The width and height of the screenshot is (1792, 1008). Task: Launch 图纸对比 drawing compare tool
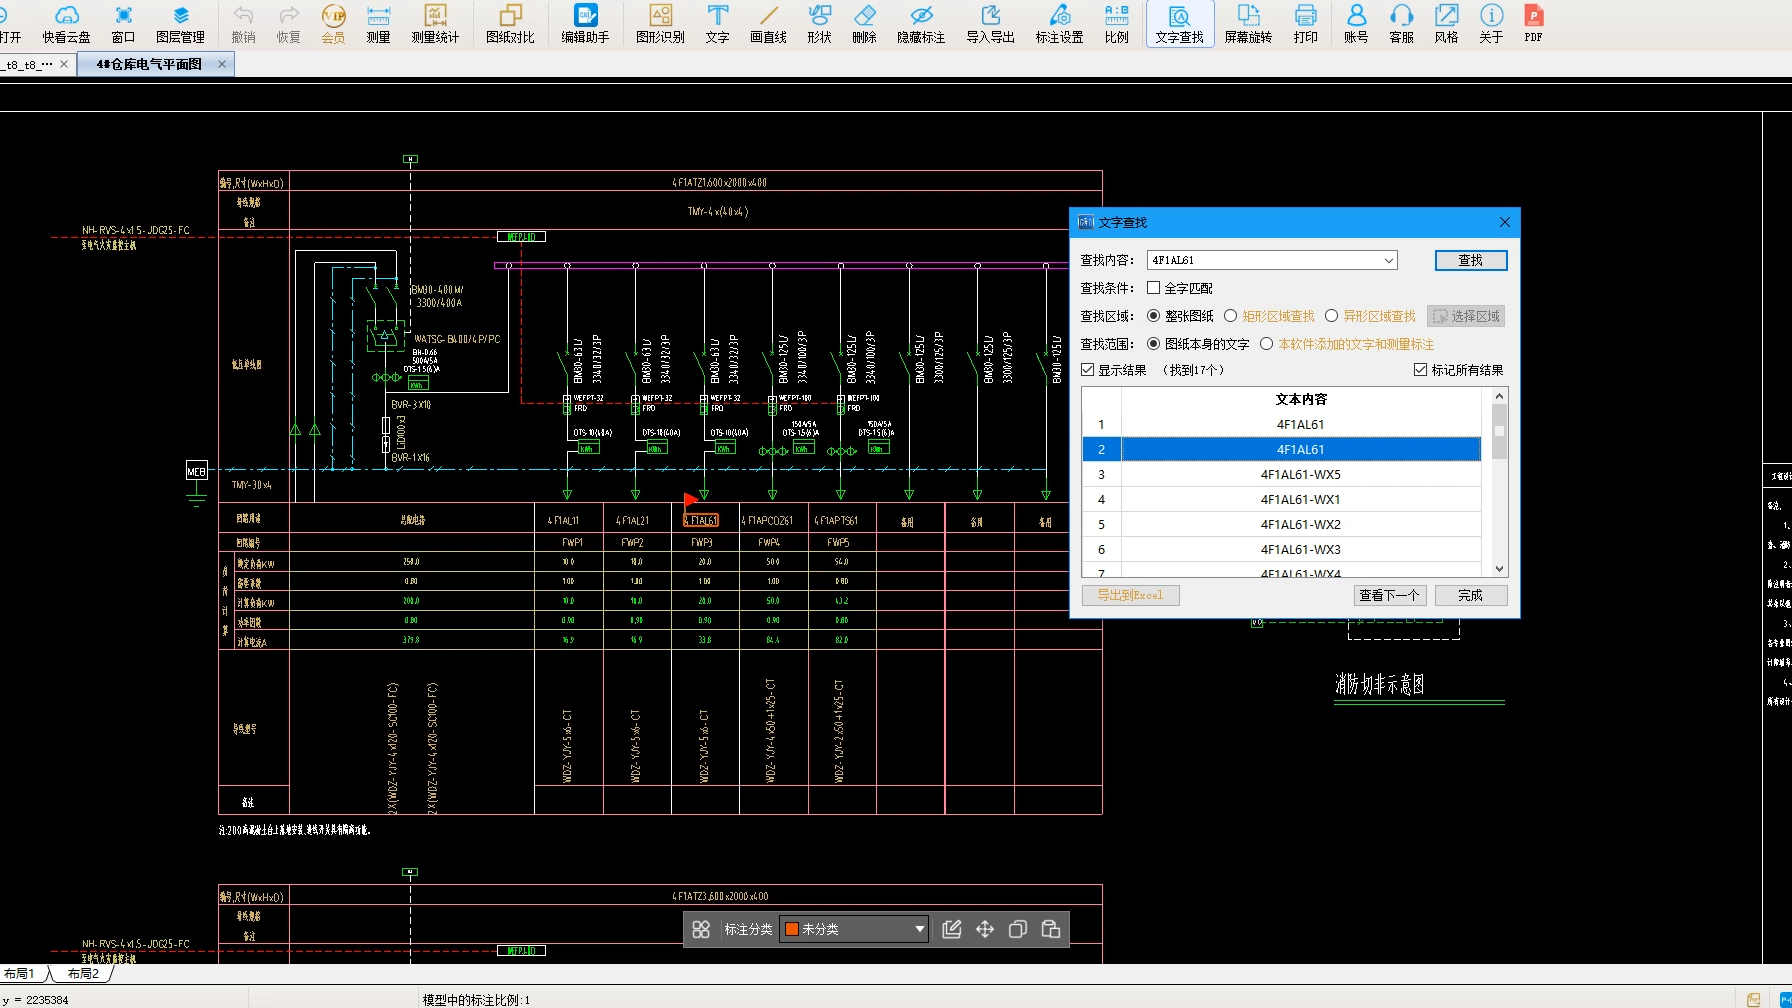tap(510, 24)
